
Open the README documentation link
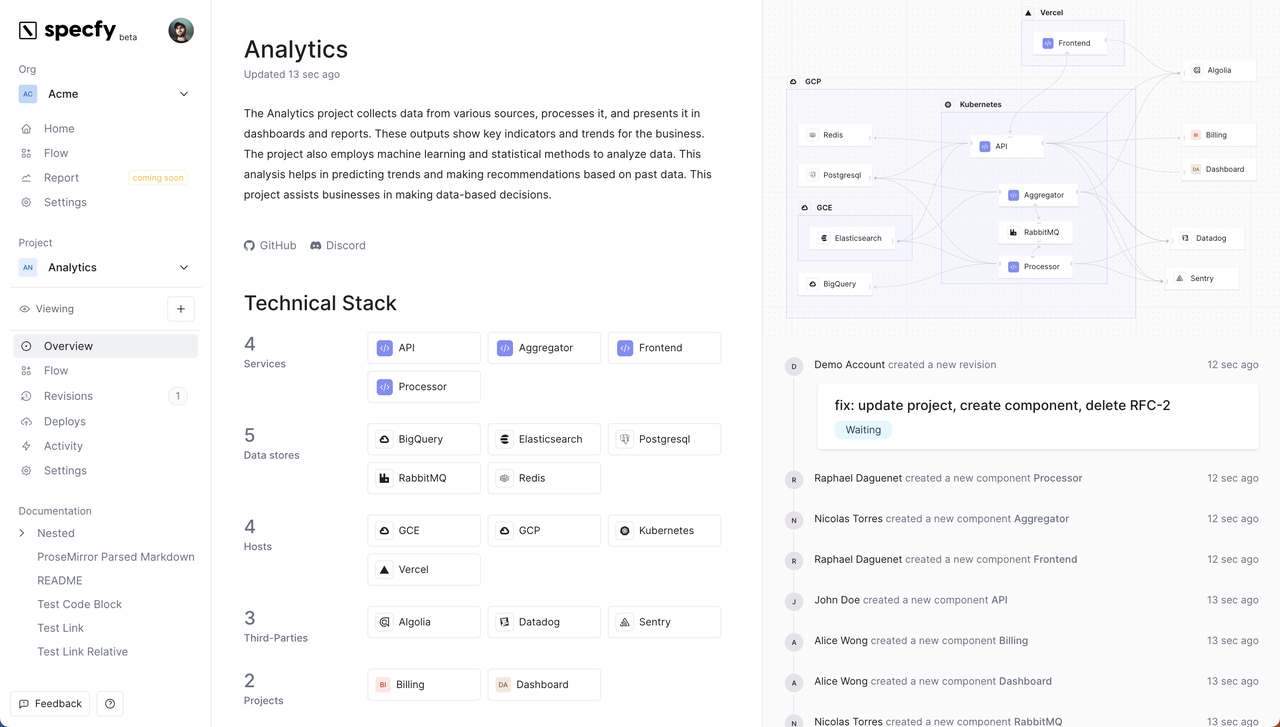[60, 581]
